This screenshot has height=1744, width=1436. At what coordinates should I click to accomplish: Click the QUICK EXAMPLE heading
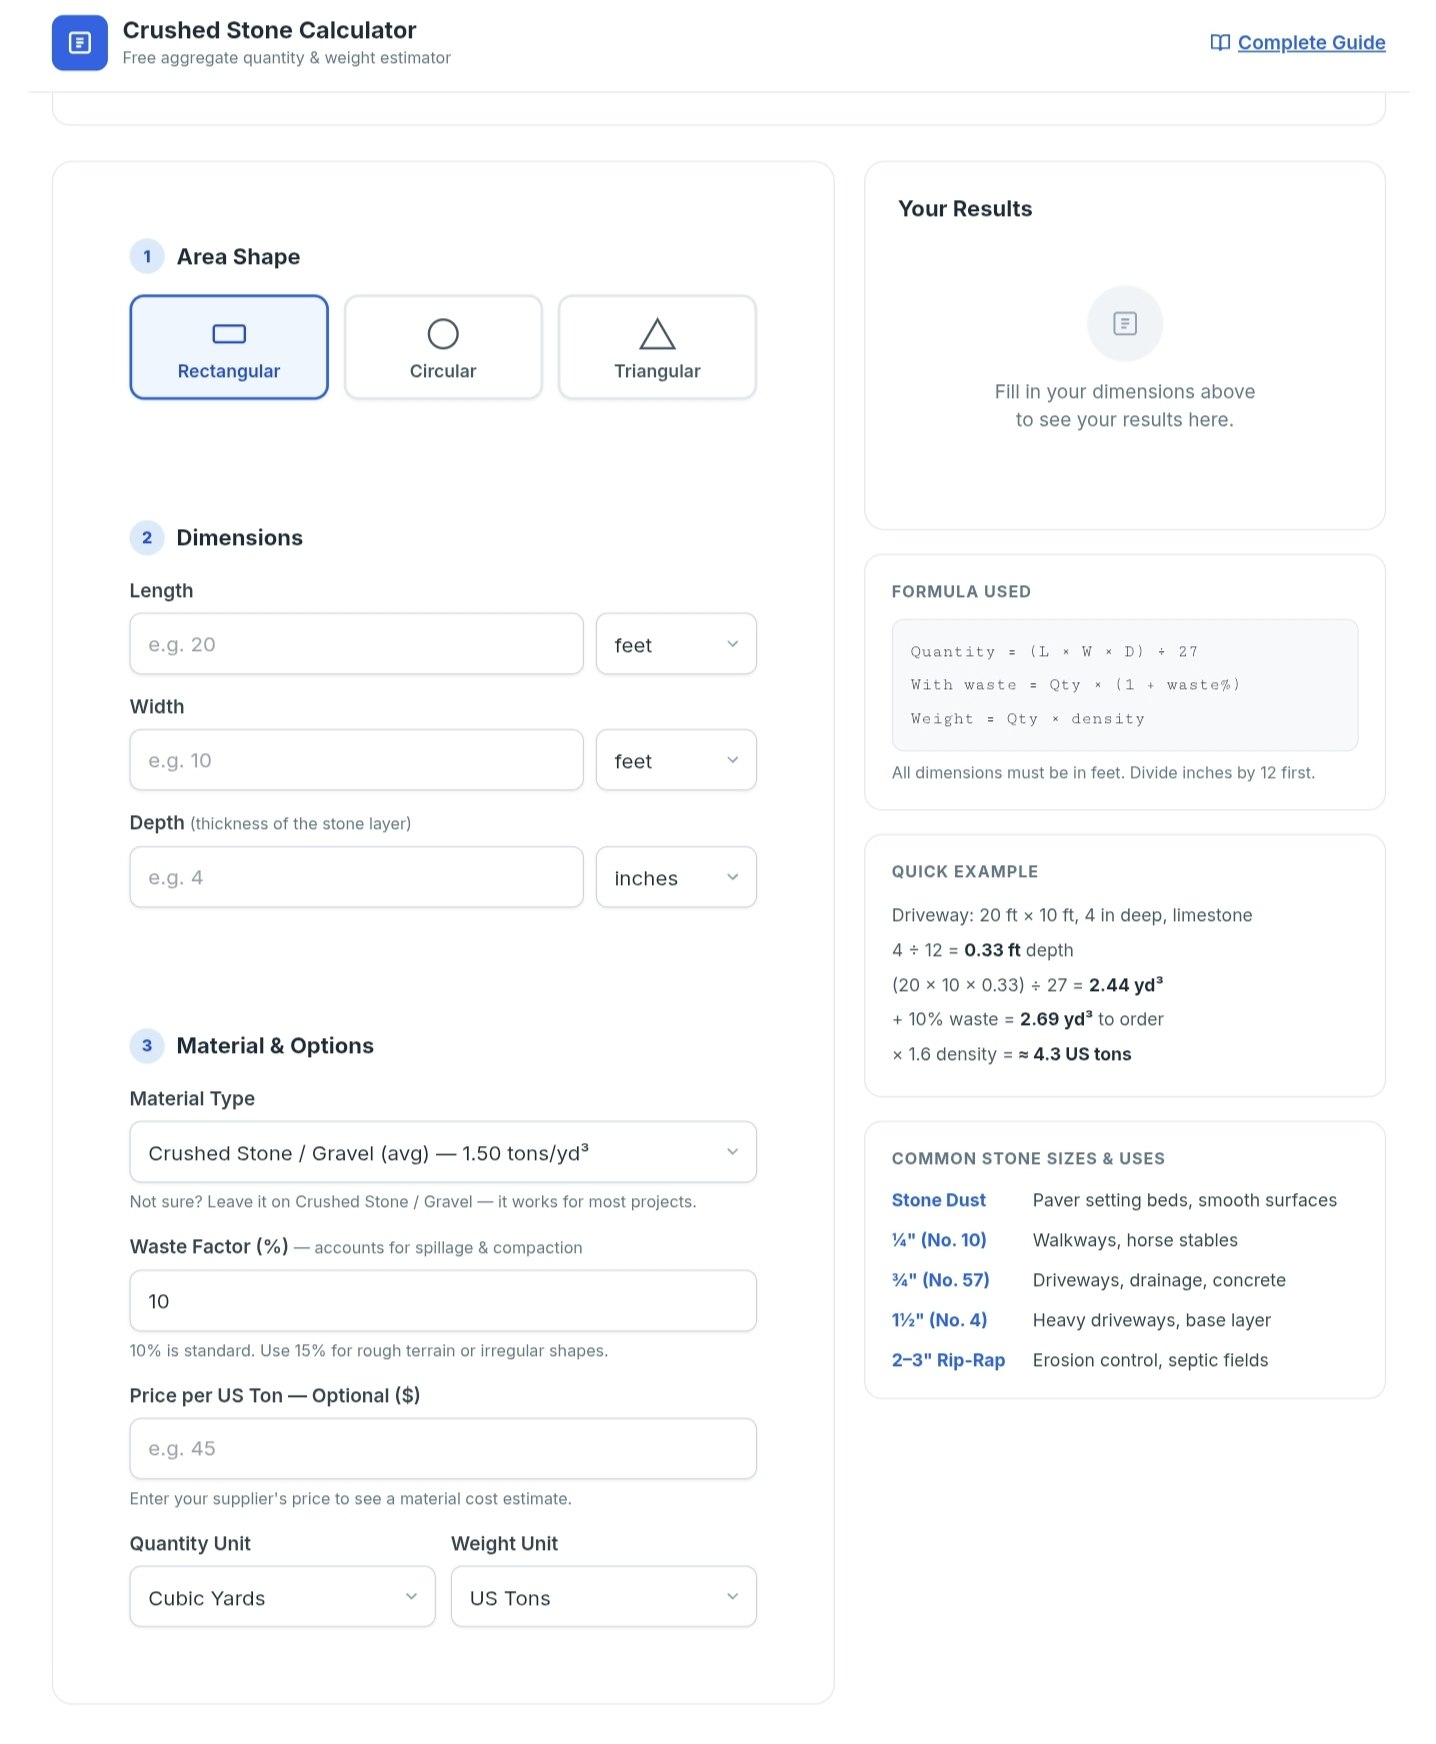point(965,872)
